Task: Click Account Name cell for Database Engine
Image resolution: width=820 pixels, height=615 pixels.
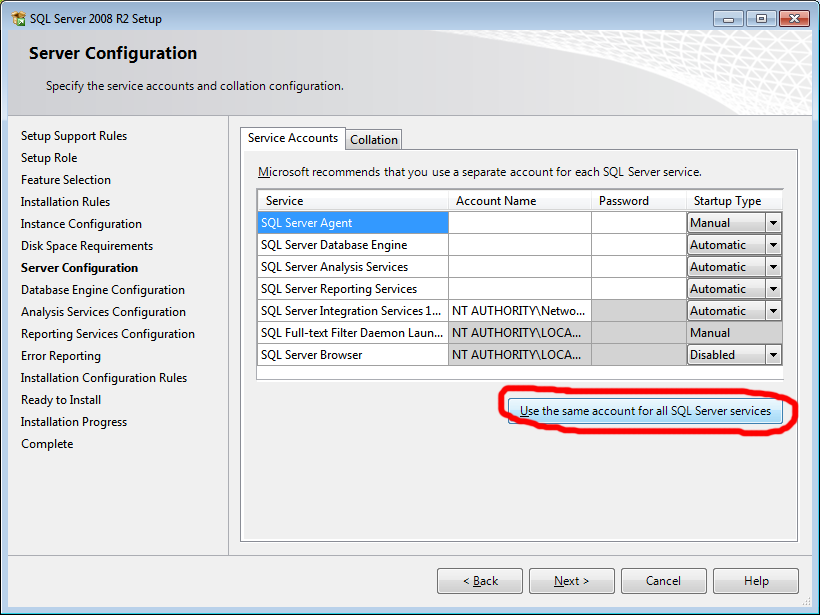Action: tap(519, 245)
